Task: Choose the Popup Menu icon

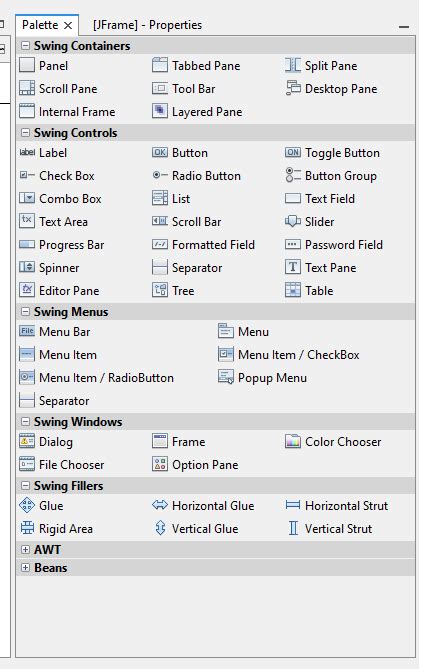Action: pyautogui.click(x=226, y=377)
